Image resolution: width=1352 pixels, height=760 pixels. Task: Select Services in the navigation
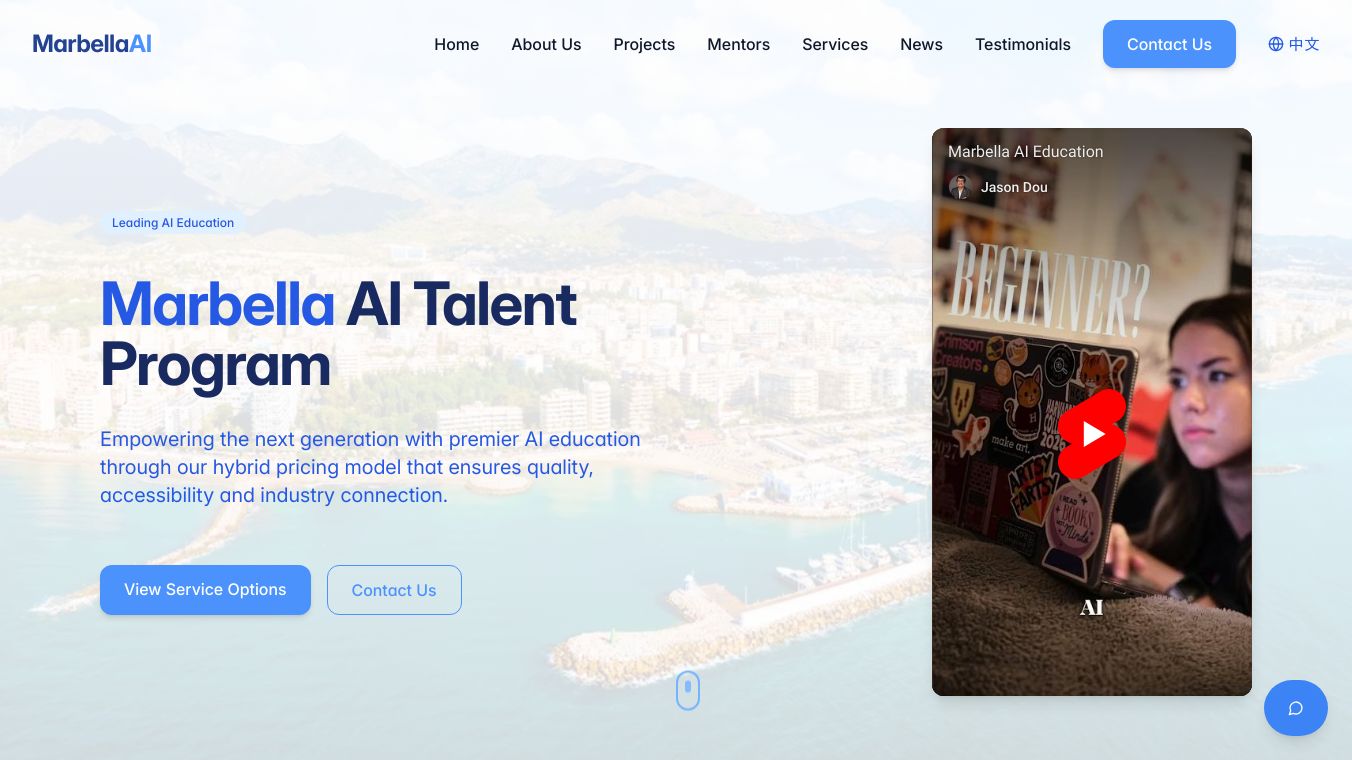point(835,44)
